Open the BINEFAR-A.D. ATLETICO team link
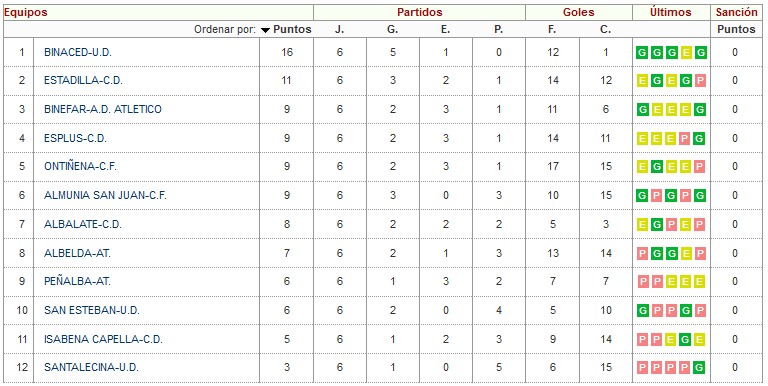Image resolution: width=768 pixels, height=386 pixels. click(102, 109)
